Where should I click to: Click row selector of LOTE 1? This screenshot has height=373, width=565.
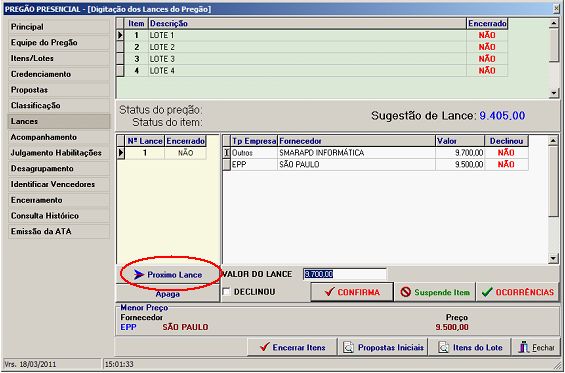120,35
